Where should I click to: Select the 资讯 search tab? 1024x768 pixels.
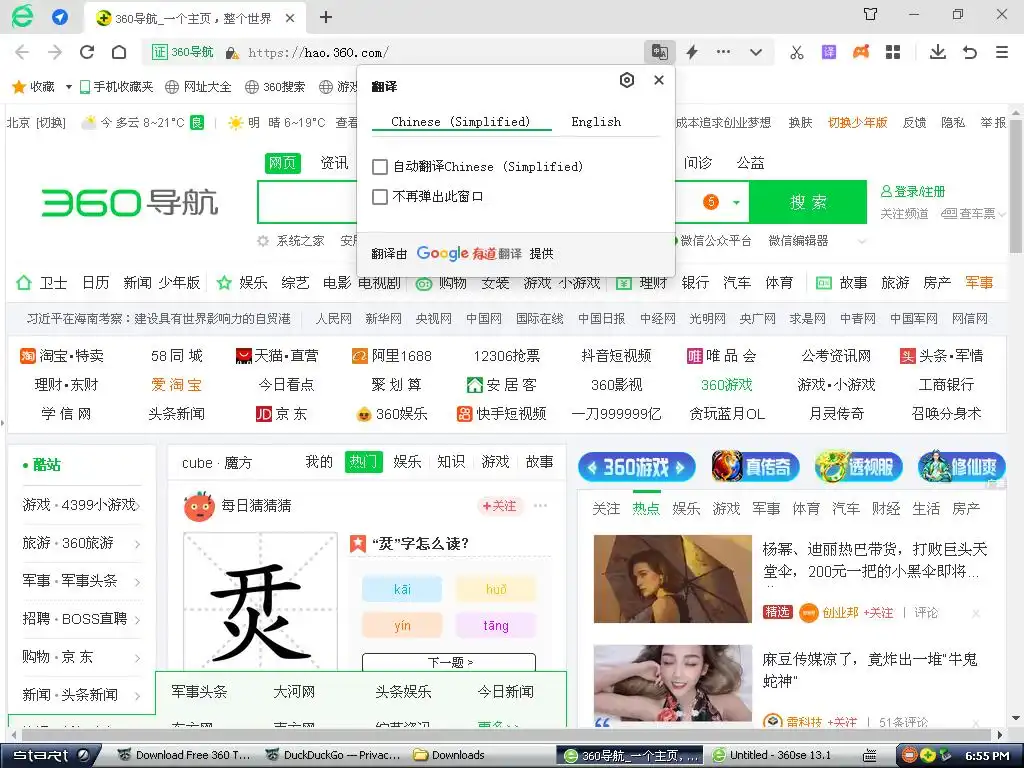click(x=334, y=163)
